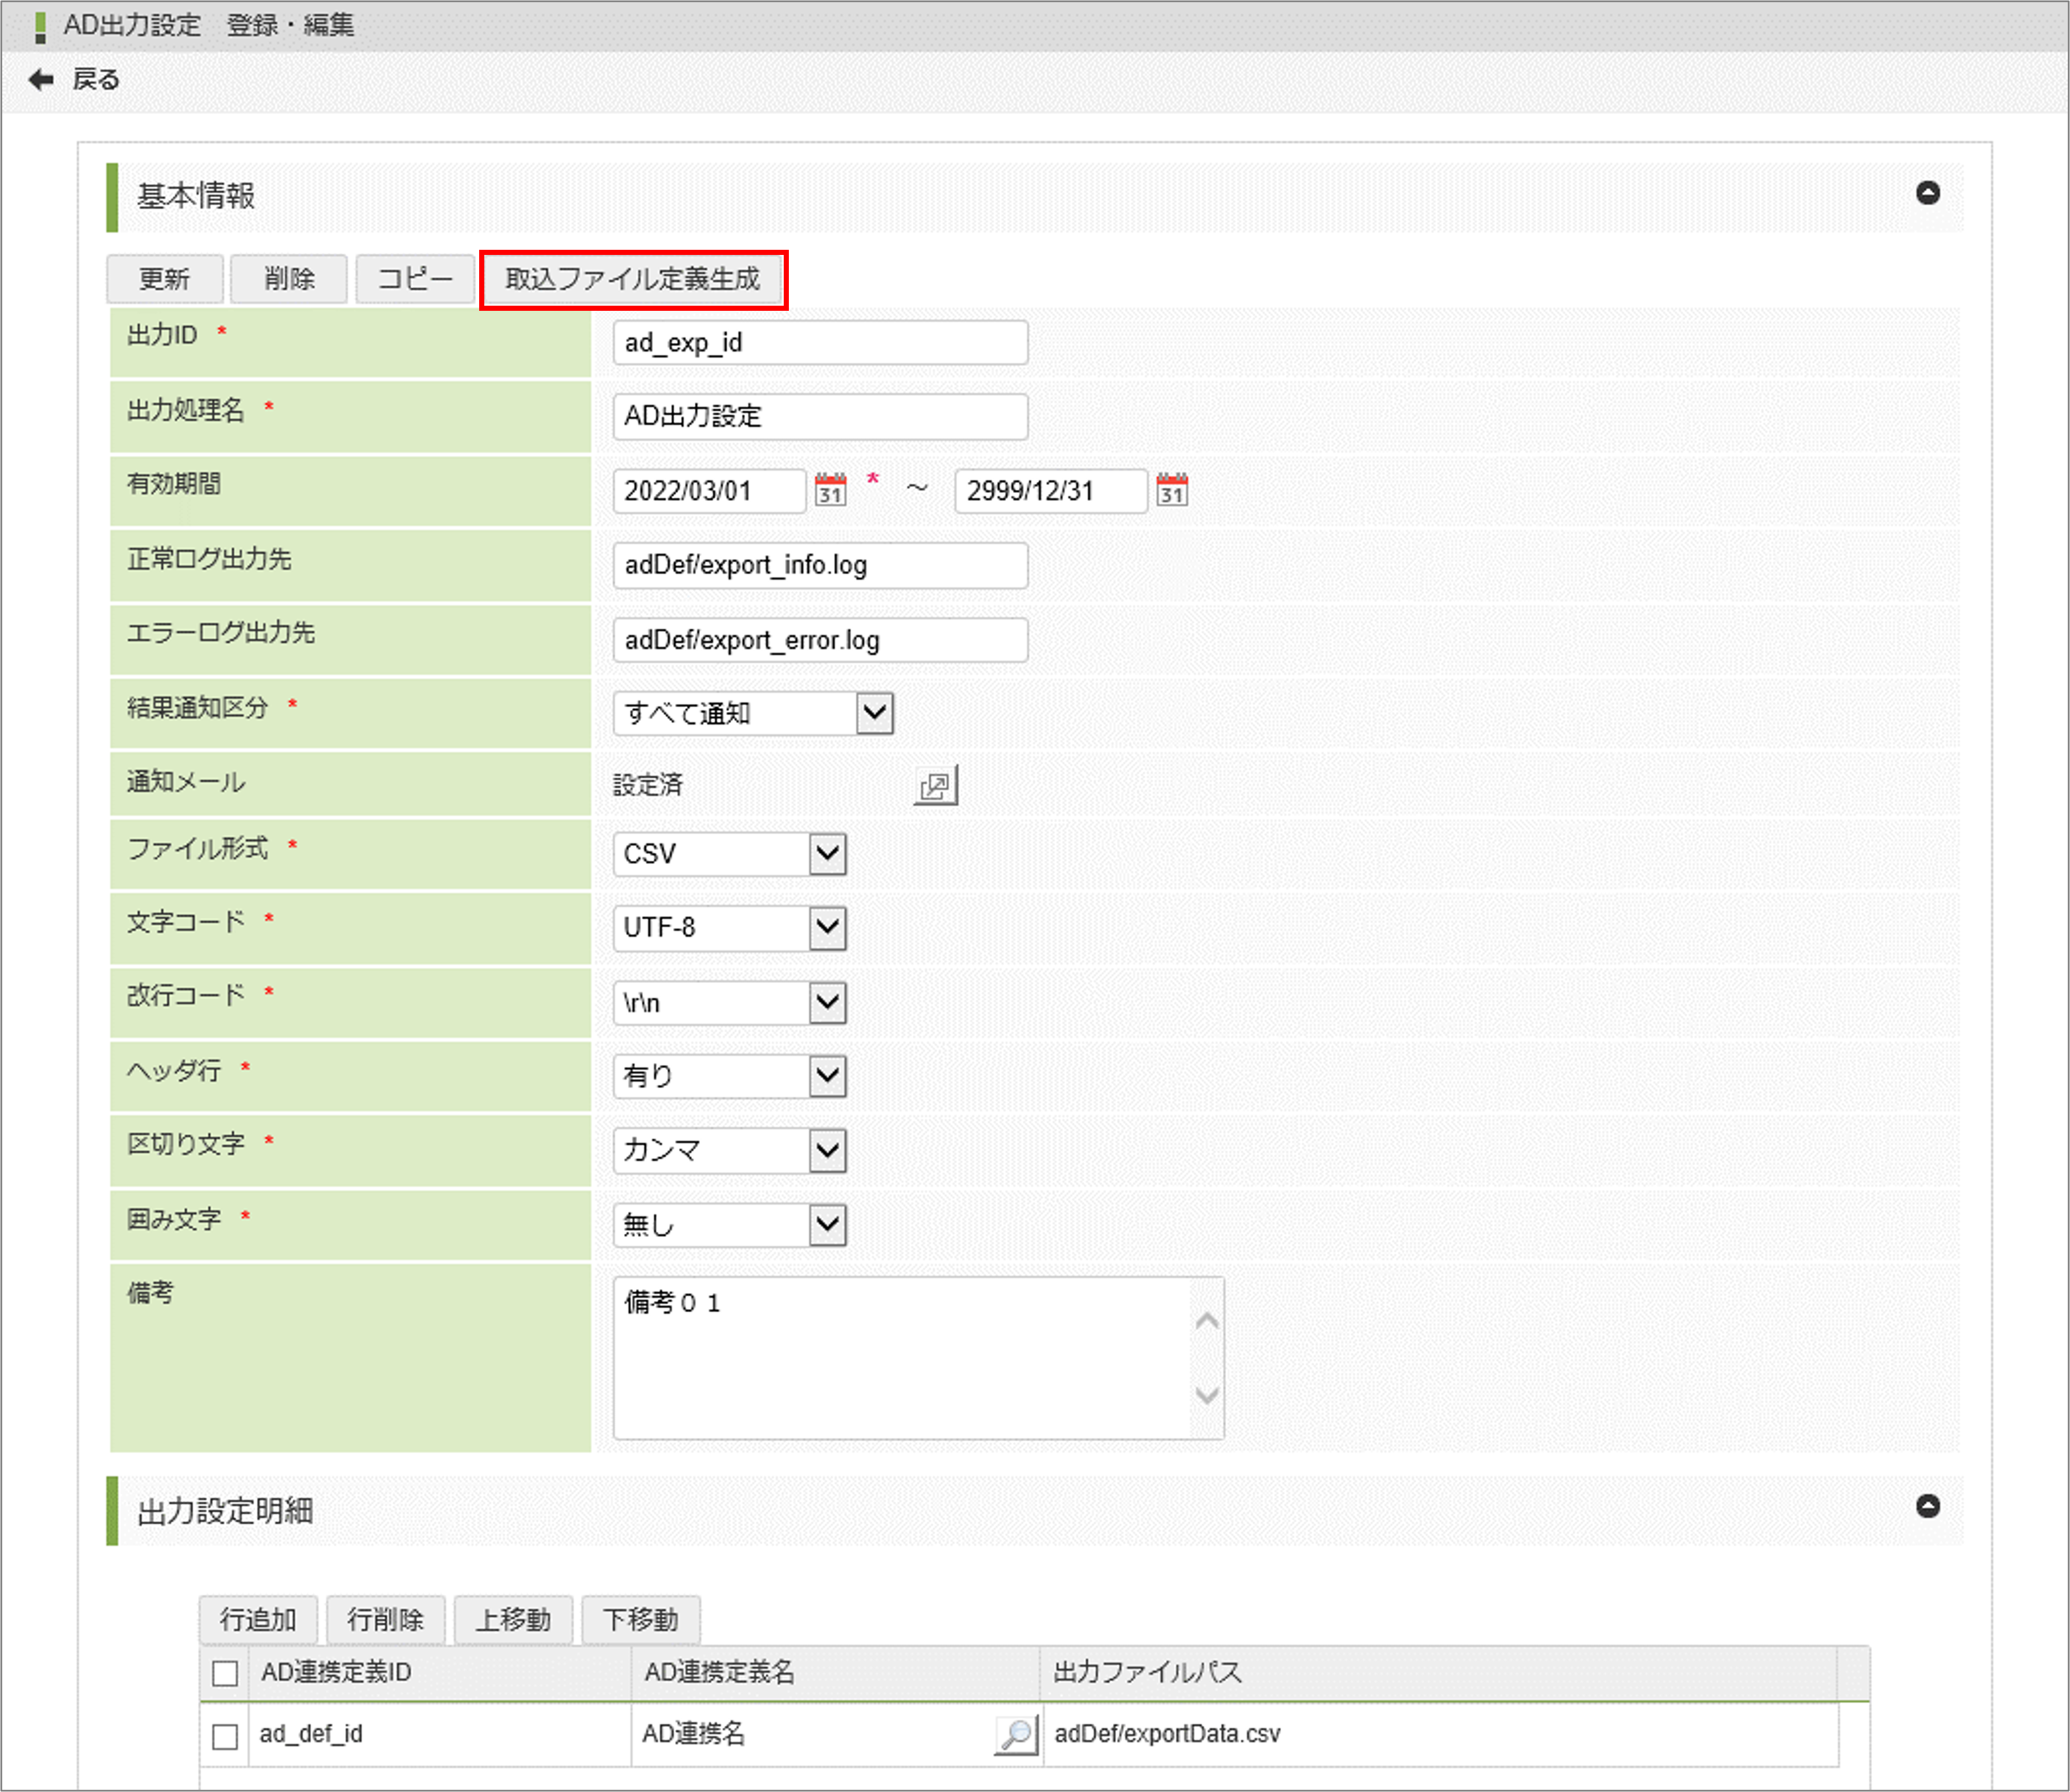The height and width of the screenshot is (1792, 2070).
Task: Collapse the 出力設定明細 section with the circle icon
Action: pyautogui.click(x=1927, y=1506)
